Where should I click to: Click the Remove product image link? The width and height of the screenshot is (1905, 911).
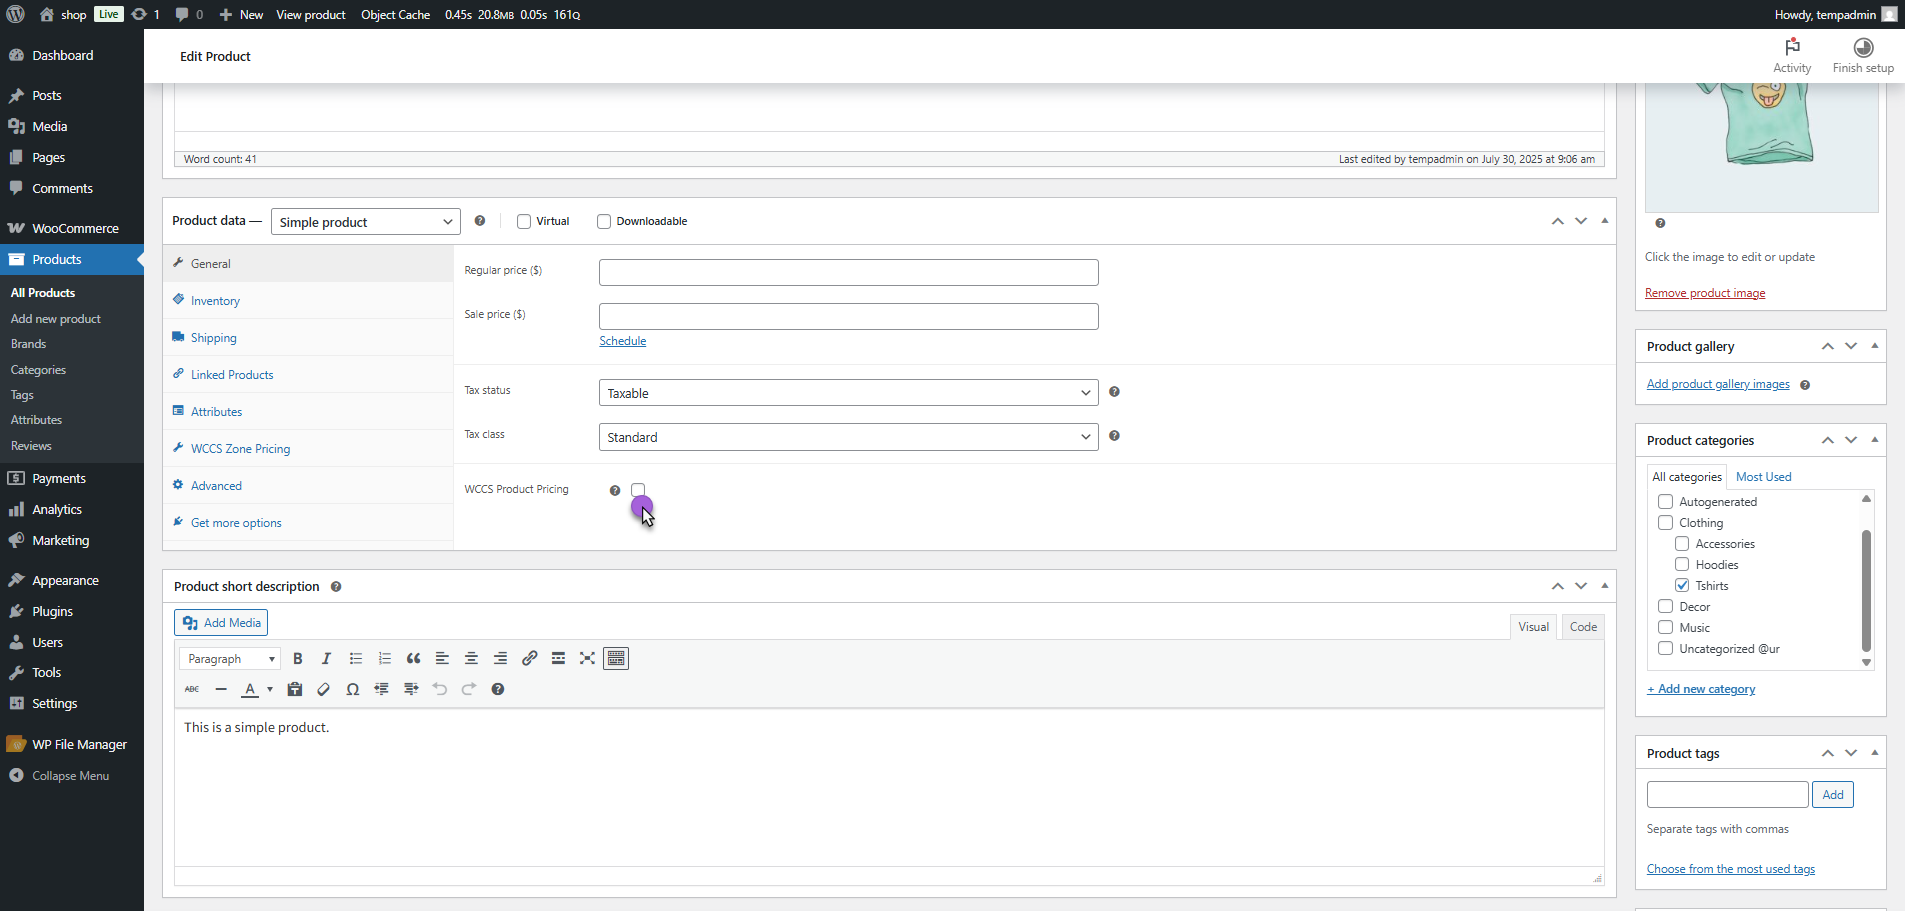tap(1704, 293)
